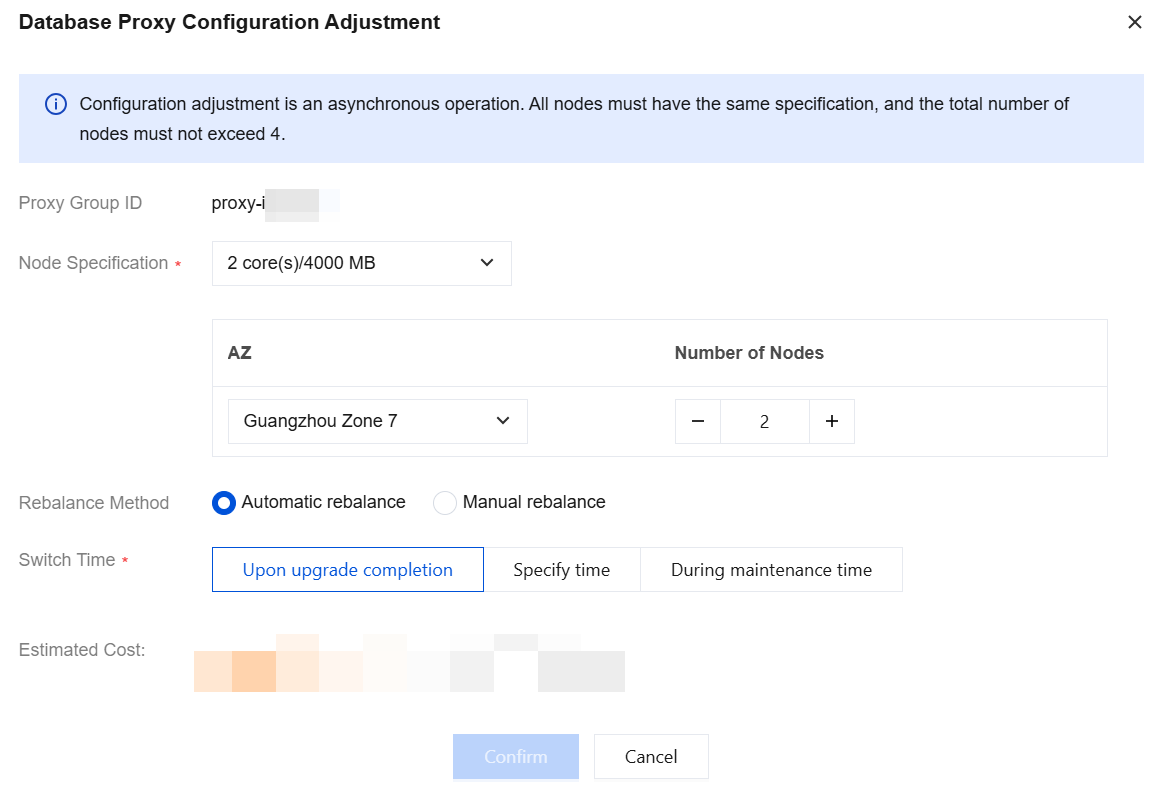The height and width of the screenshot is (796, 1161).
Task: Click the AZ column header
Action: pyautogui.click(x=240, y=353)
